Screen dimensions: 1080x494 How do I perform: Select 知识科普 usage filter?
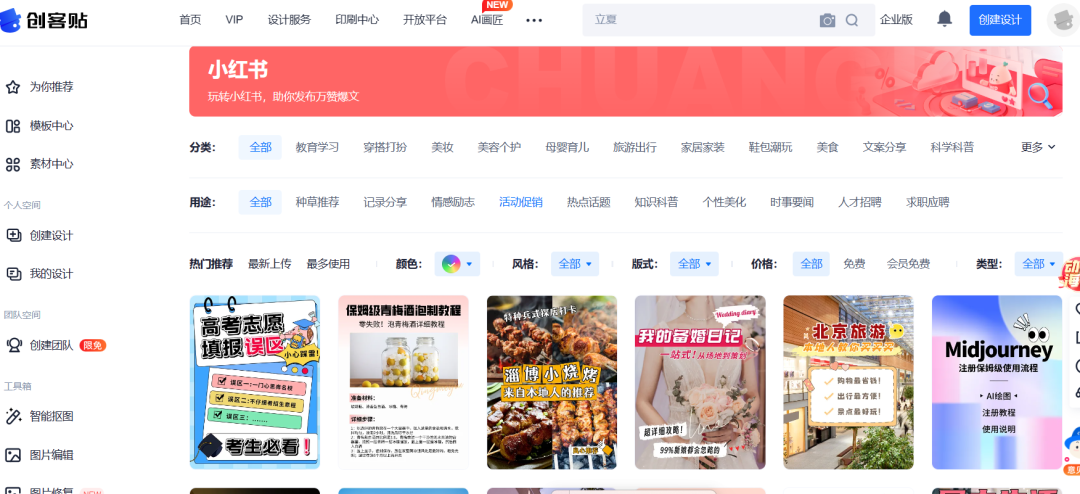[x=656, y=202]
